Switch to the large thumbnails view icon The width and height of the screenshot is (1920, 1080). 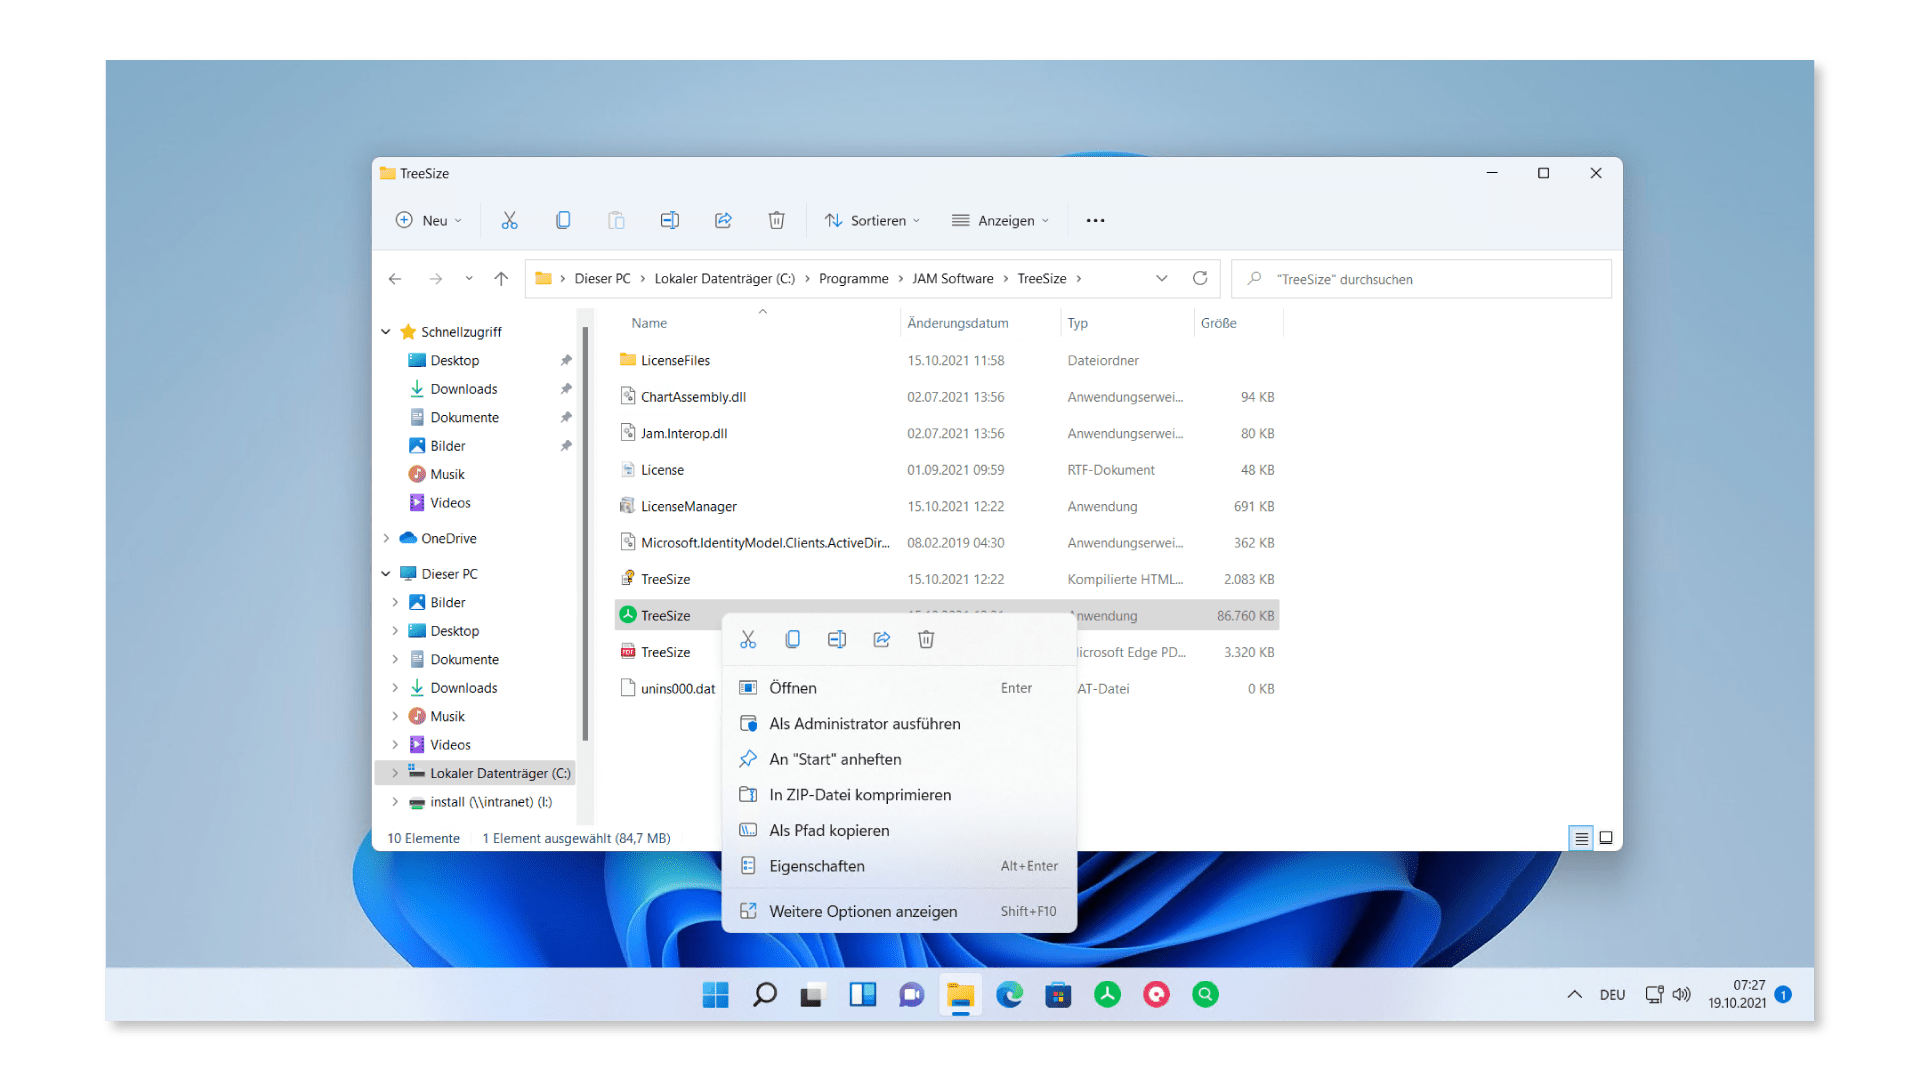[1606, 838]
